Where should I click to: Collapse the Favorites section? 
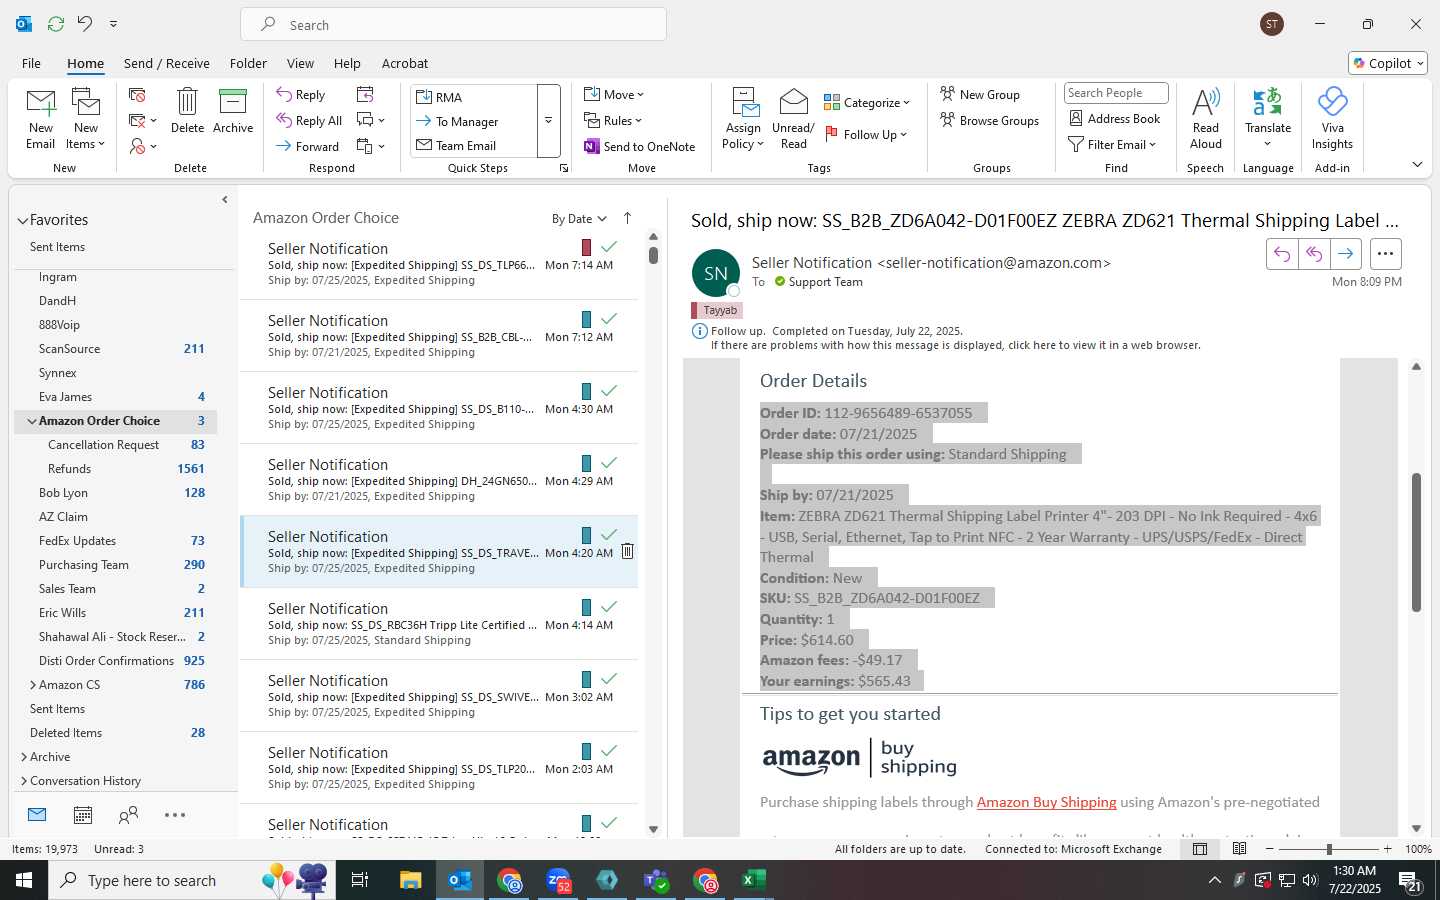tap(22, 220)
